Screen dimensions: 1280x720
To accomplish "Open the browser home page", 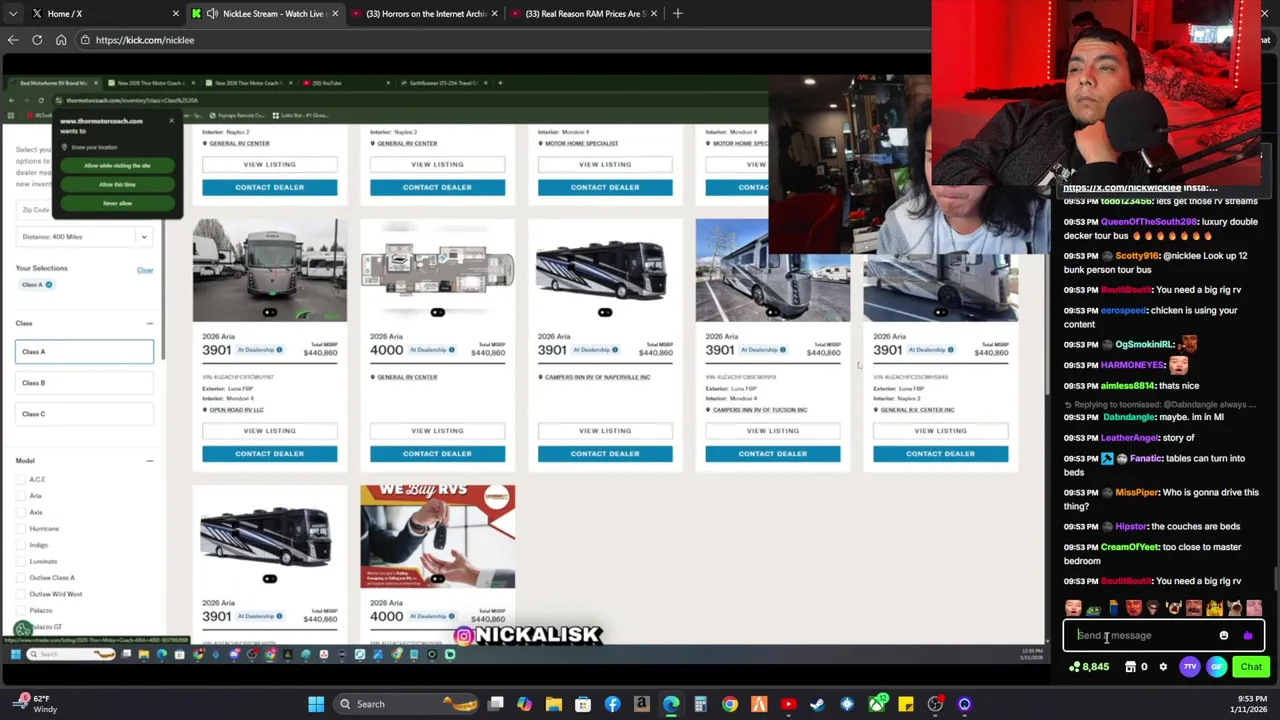I will tap(61, 40).
